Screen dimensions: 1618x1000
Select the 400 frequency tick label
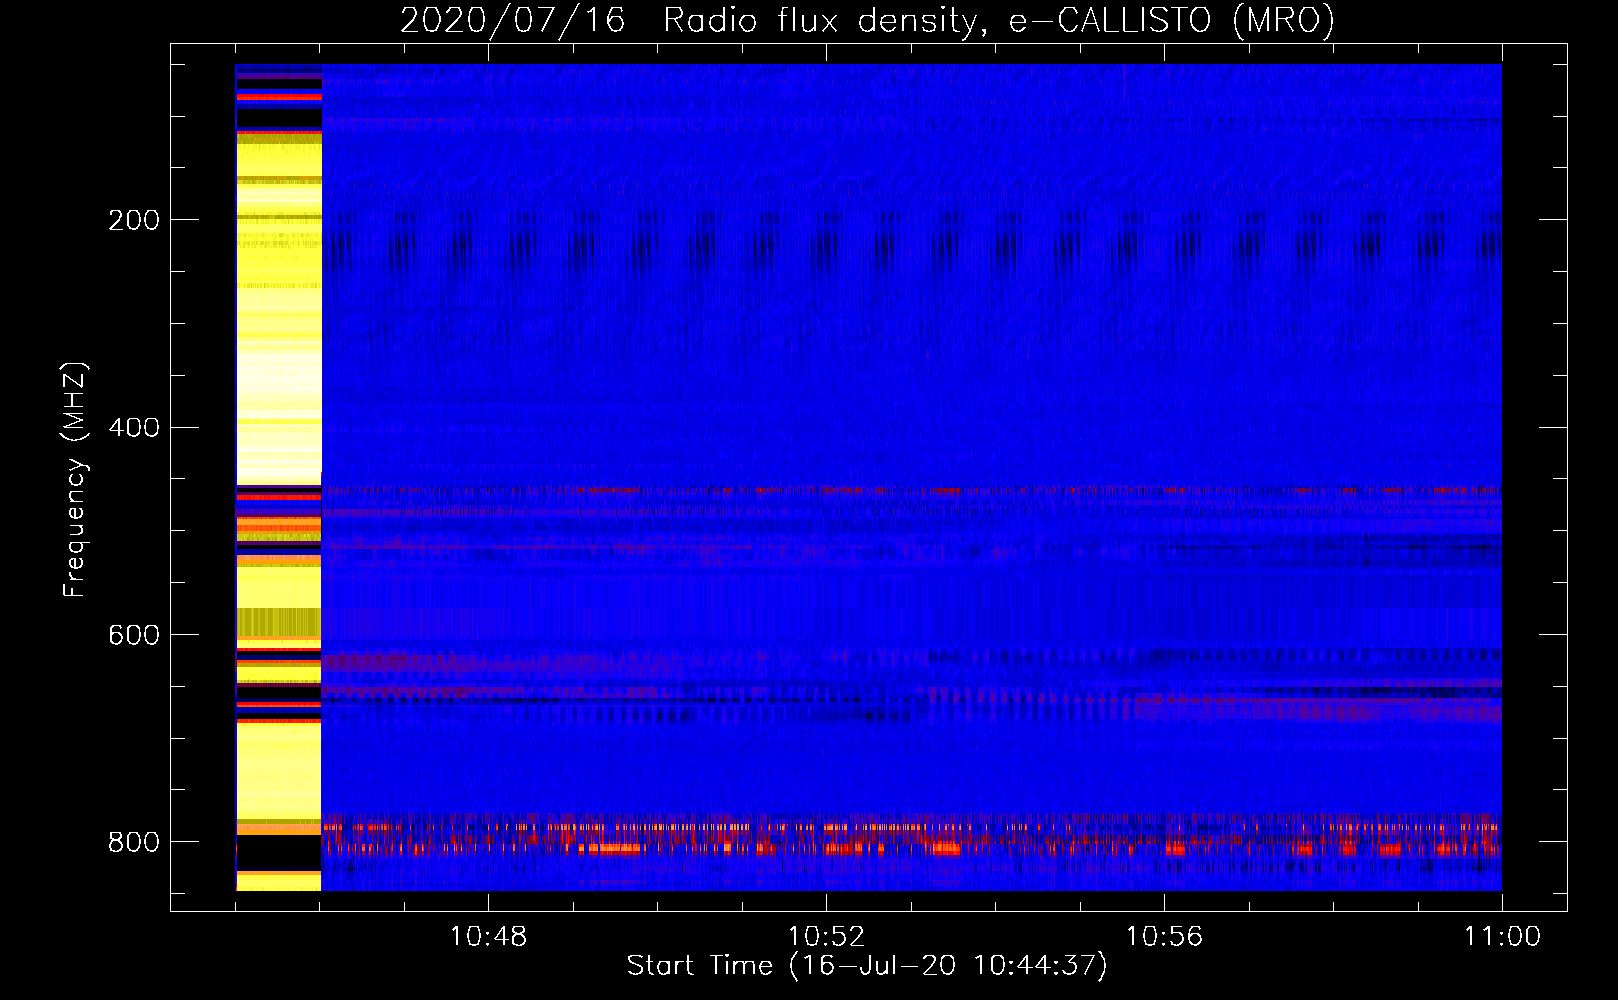point(134,428)
